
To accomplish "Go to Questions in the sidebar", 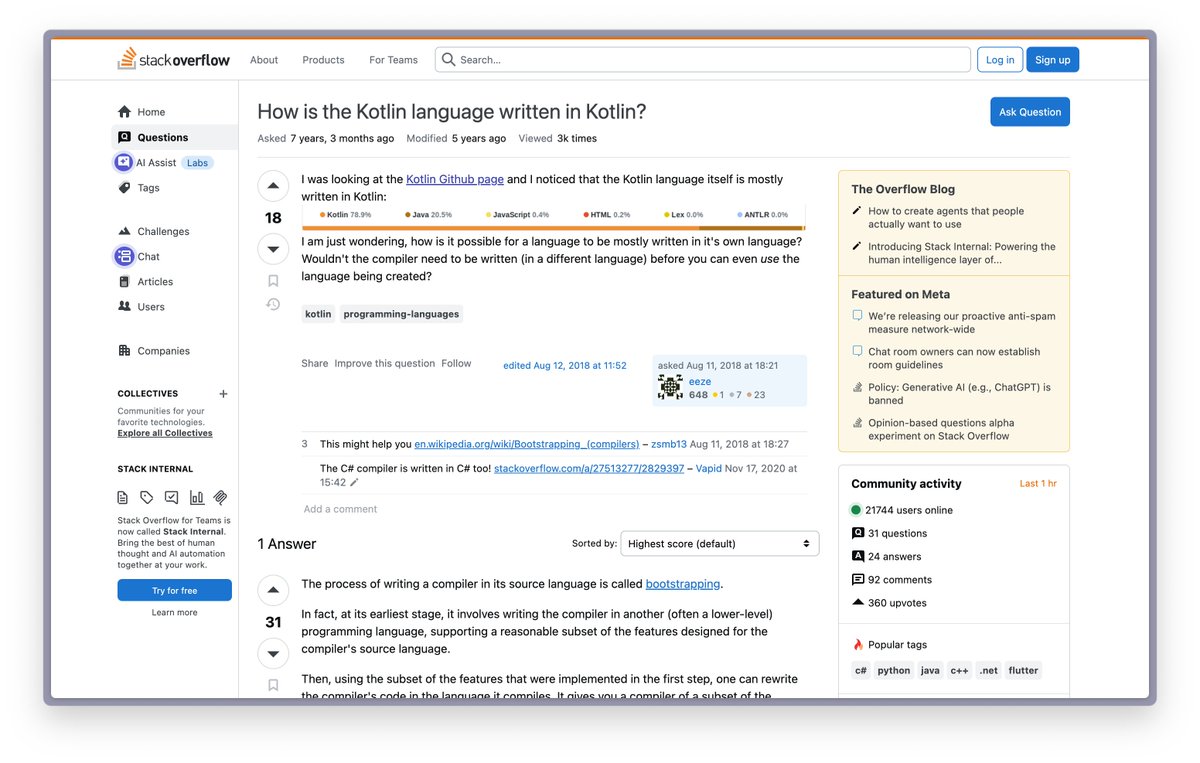I will [x=174, y=137].
